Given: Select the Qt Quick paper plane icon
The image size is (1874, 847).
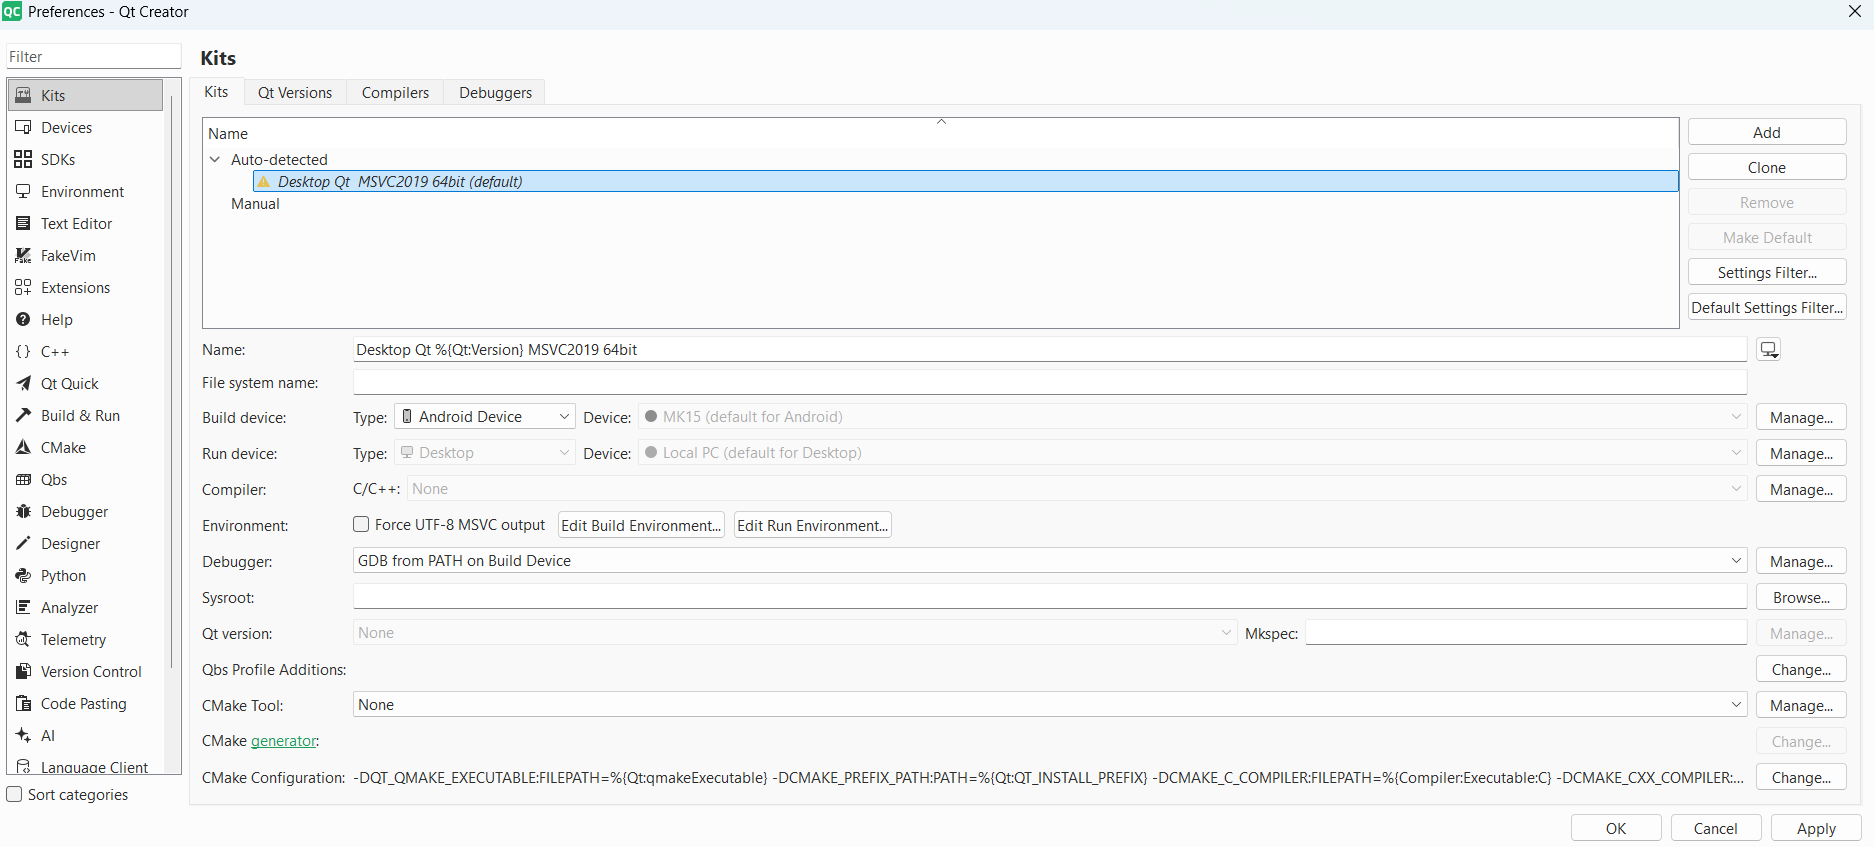Looking at the screenshot, I should click(23, 384).
